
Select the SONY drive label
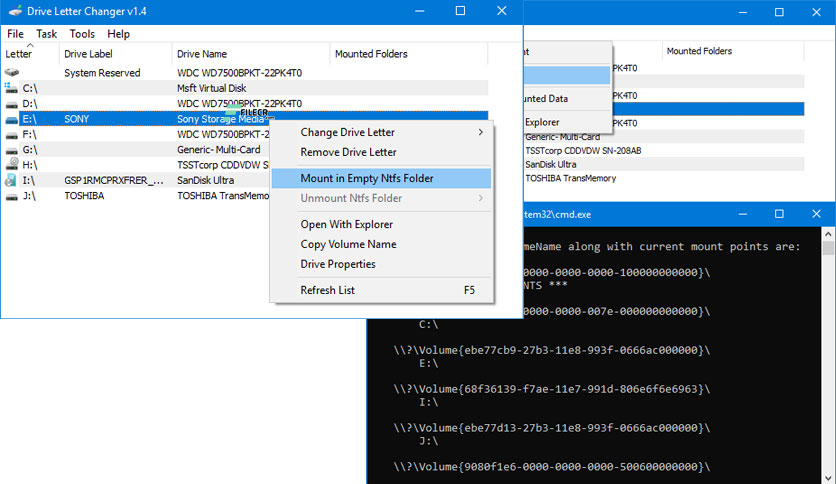pos(77,119)
